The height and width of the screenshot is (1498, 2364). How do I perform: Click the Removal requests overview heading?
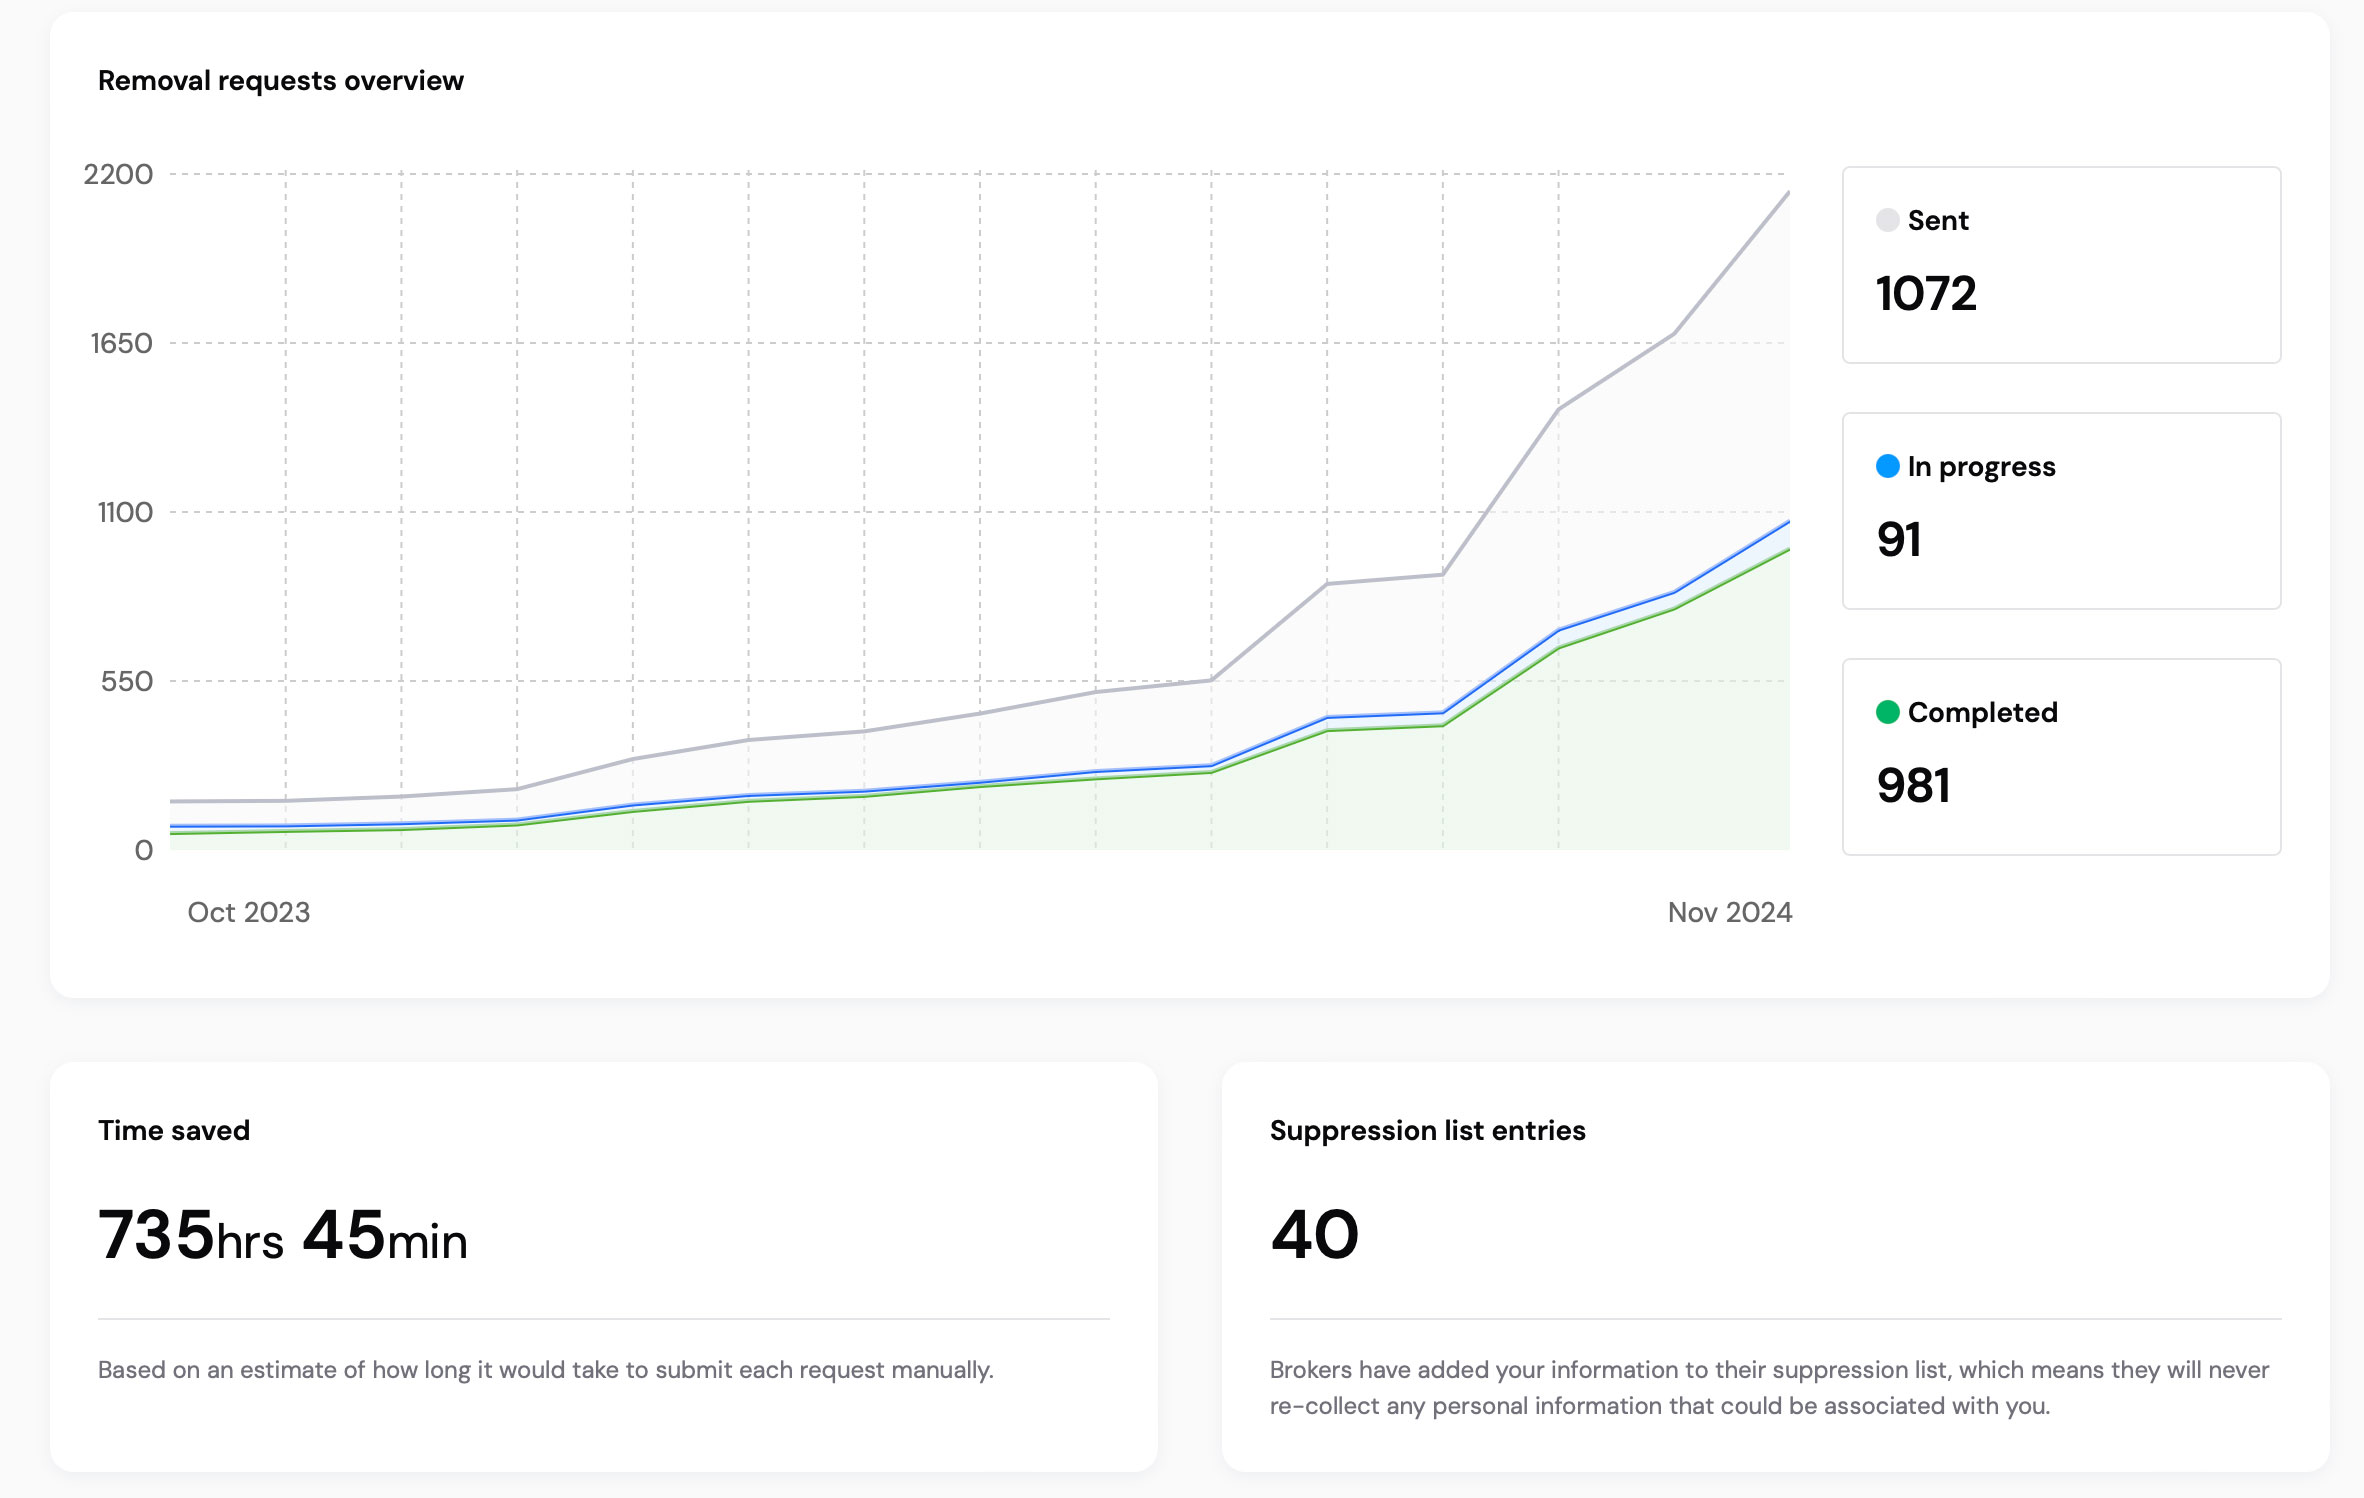tap(281, 81)
